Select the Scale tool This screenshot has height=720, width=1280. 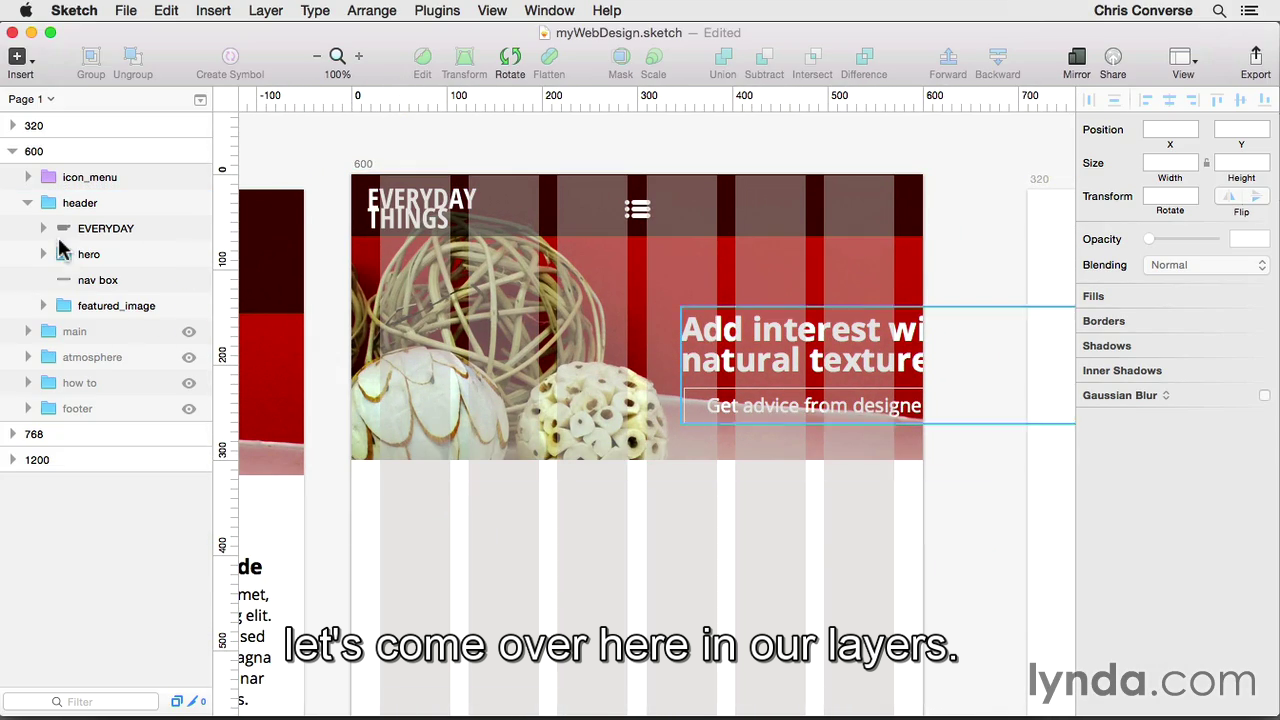click(654, 57)
